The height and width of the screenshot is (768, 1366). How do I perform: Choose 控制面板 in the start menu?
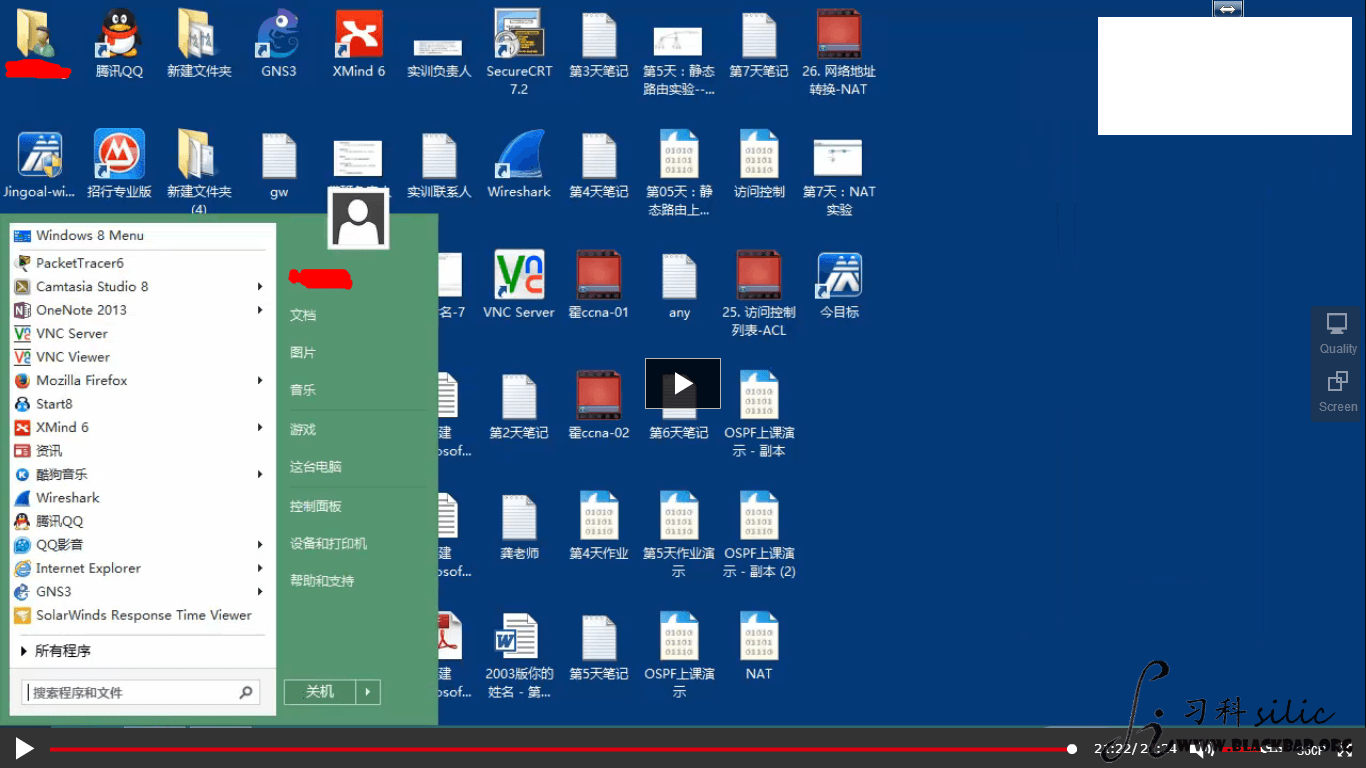(316, 506)
